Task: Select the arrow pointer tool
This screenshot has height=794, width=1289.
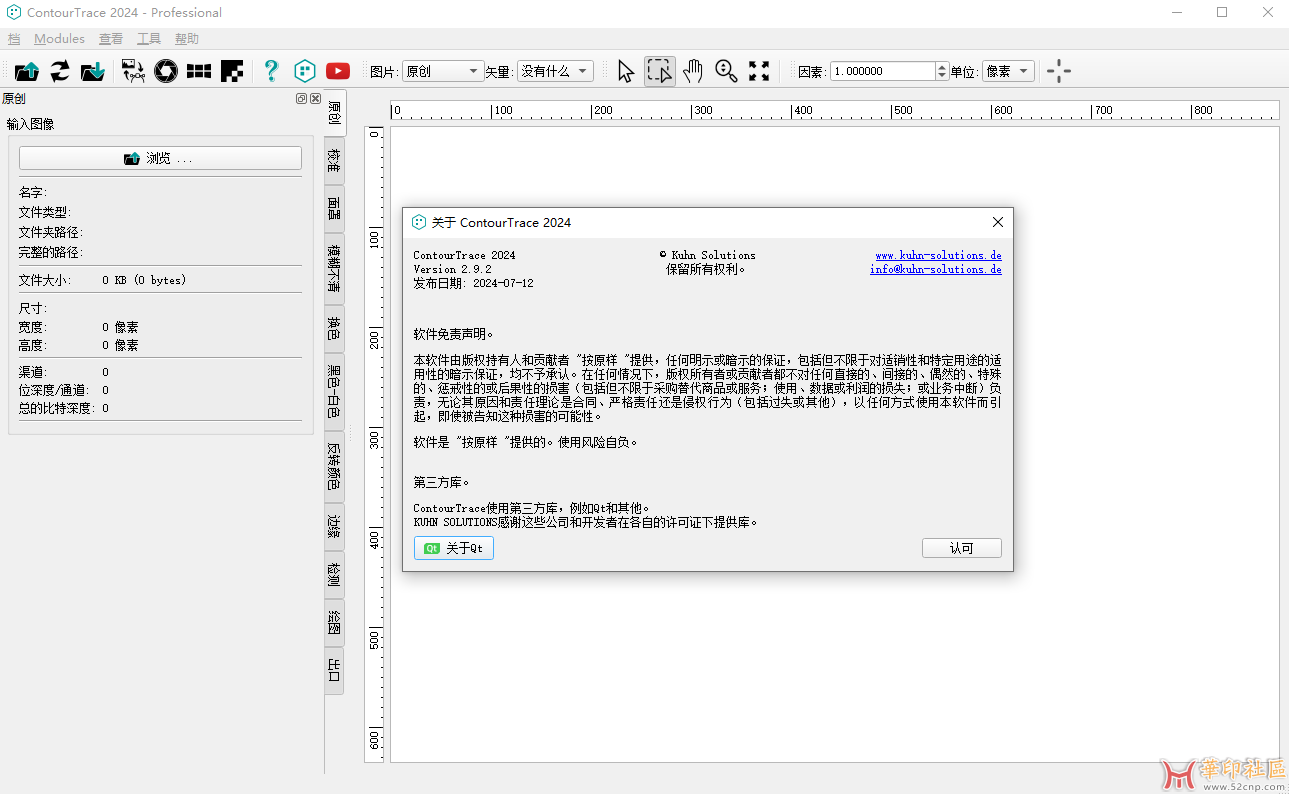Action: pyautogui.click(x=626, y=71)
